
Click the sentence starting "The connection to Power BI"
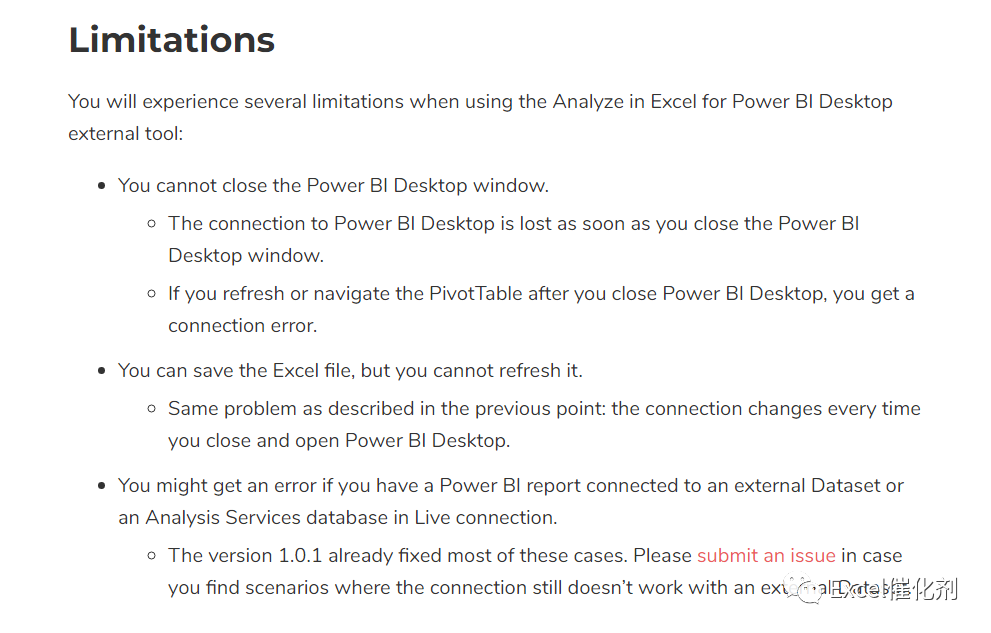pyautogui.click(x=513, y=239)
